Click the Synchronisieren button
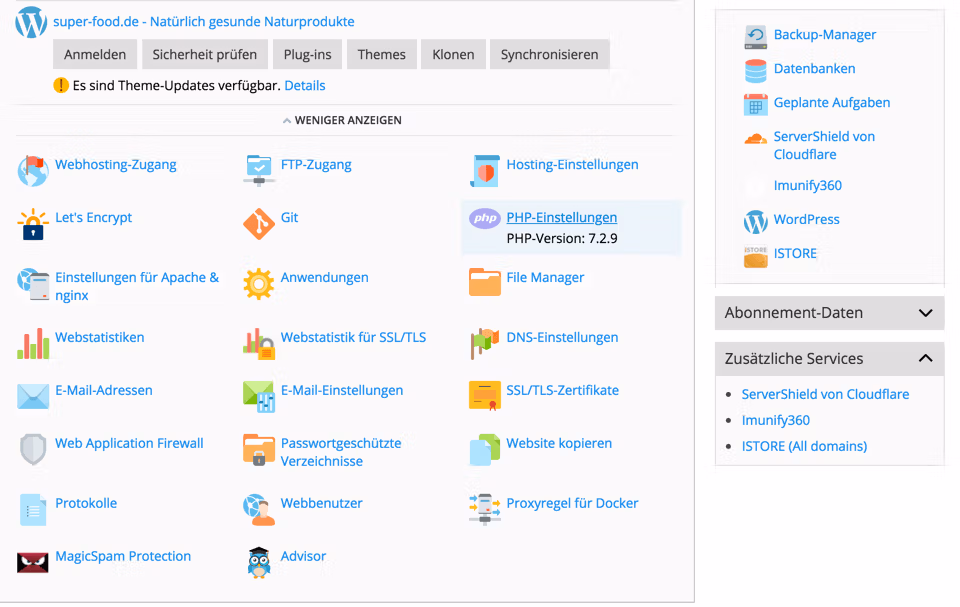 549,55
